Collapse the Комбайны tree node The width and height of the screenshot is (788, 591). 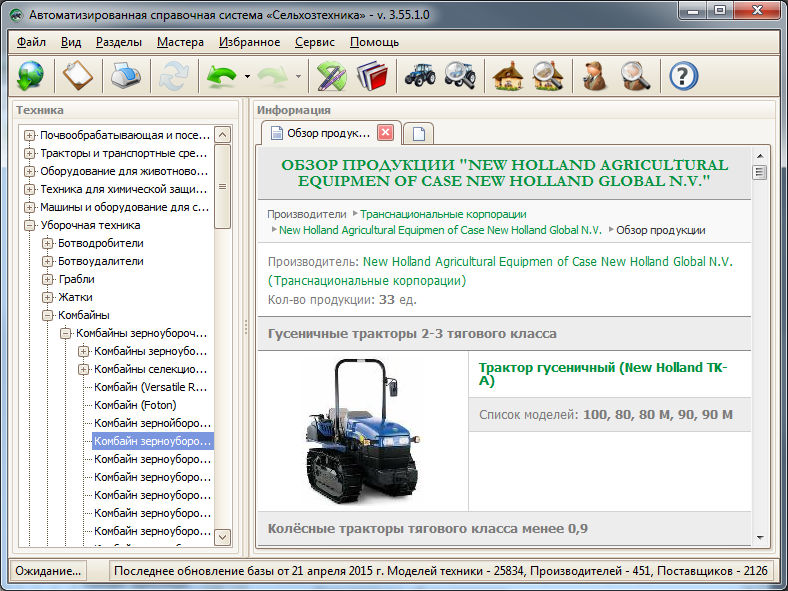tap(48, 316)
